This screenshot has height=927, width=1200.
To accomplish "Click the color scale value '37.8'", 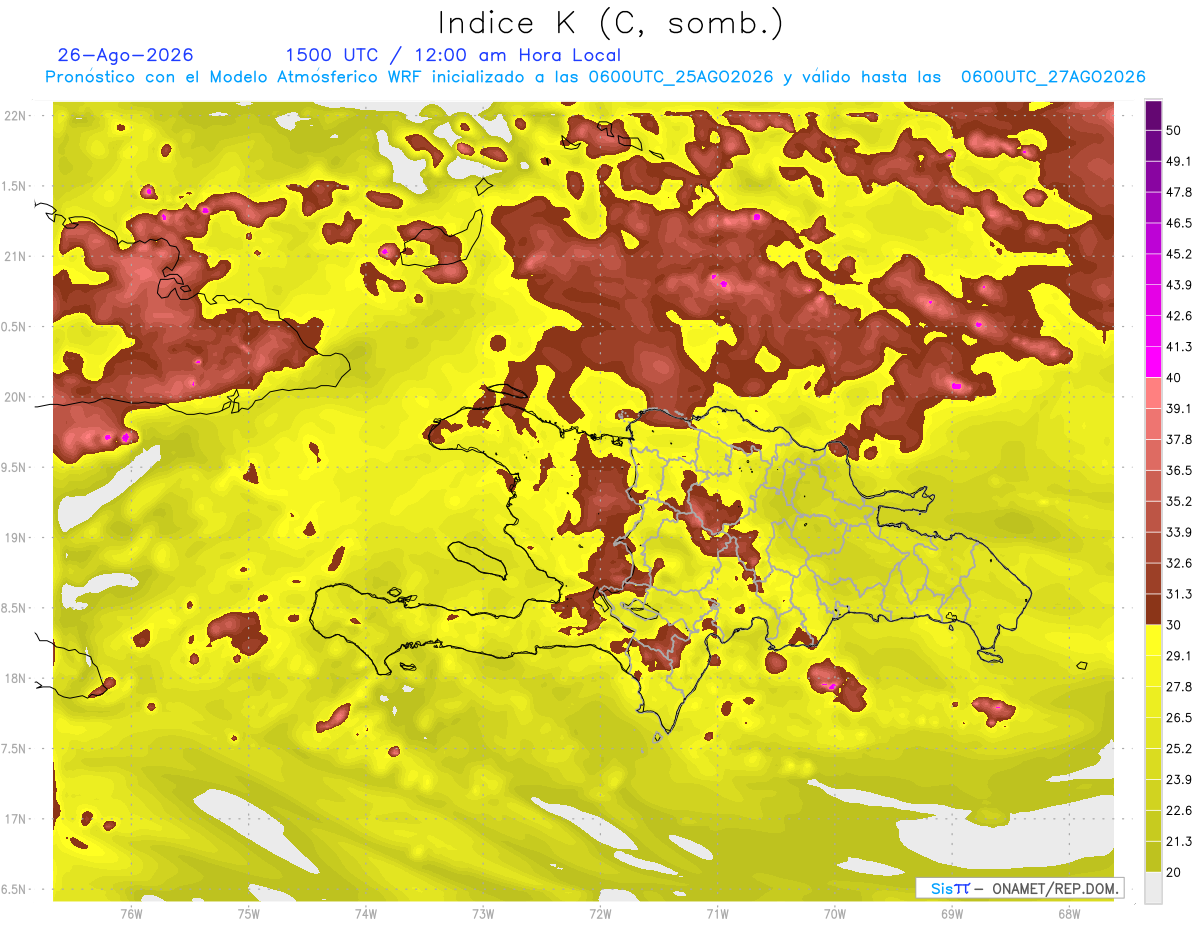I will click(1178, 439).
